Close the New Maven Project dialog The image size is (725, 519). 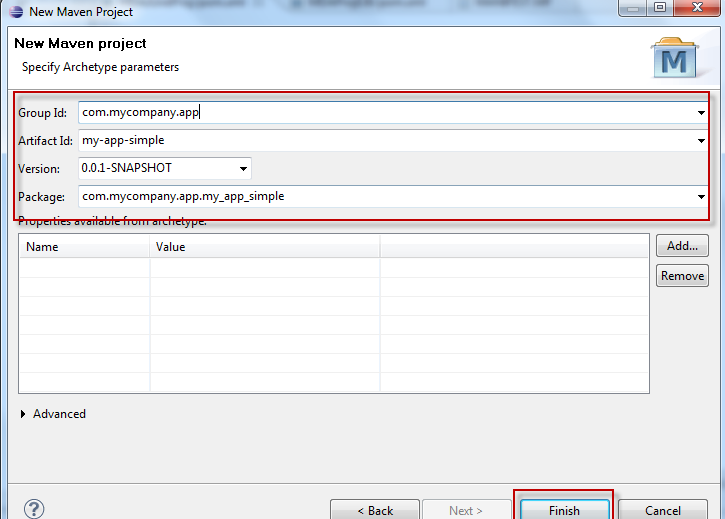697,8
